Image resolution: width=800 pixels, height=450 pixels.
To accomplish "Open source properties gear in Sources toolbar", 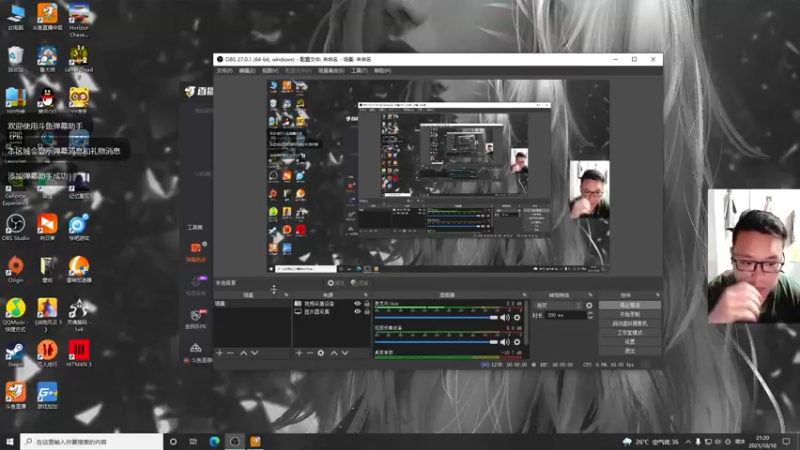I will [x=320, y=353].
